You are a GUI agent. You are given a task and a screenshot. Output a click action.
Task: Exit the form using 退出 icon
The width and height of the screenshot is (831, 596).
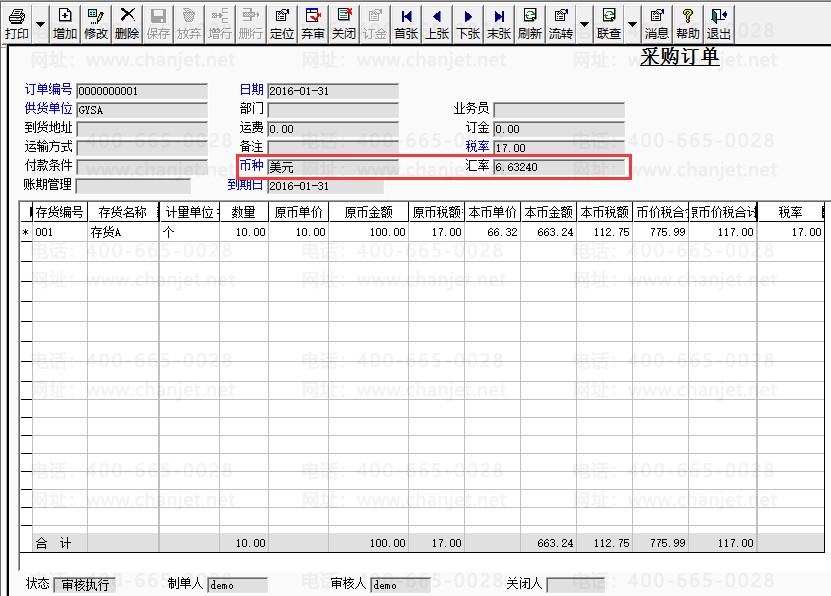coord(719,22)
